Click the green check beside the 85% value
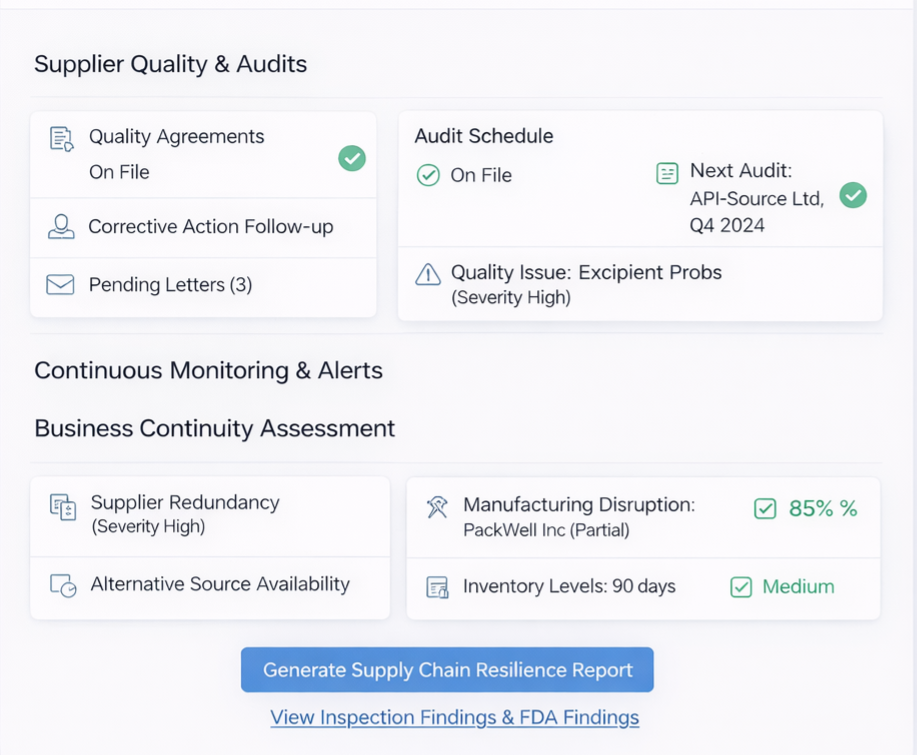 (765, 509)
